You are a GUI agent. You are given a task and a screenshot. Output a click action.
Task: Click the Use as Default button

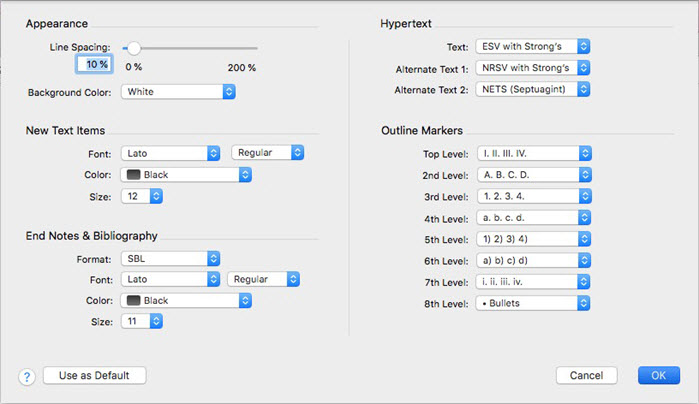pyautogui.click(x=94, y=375)
